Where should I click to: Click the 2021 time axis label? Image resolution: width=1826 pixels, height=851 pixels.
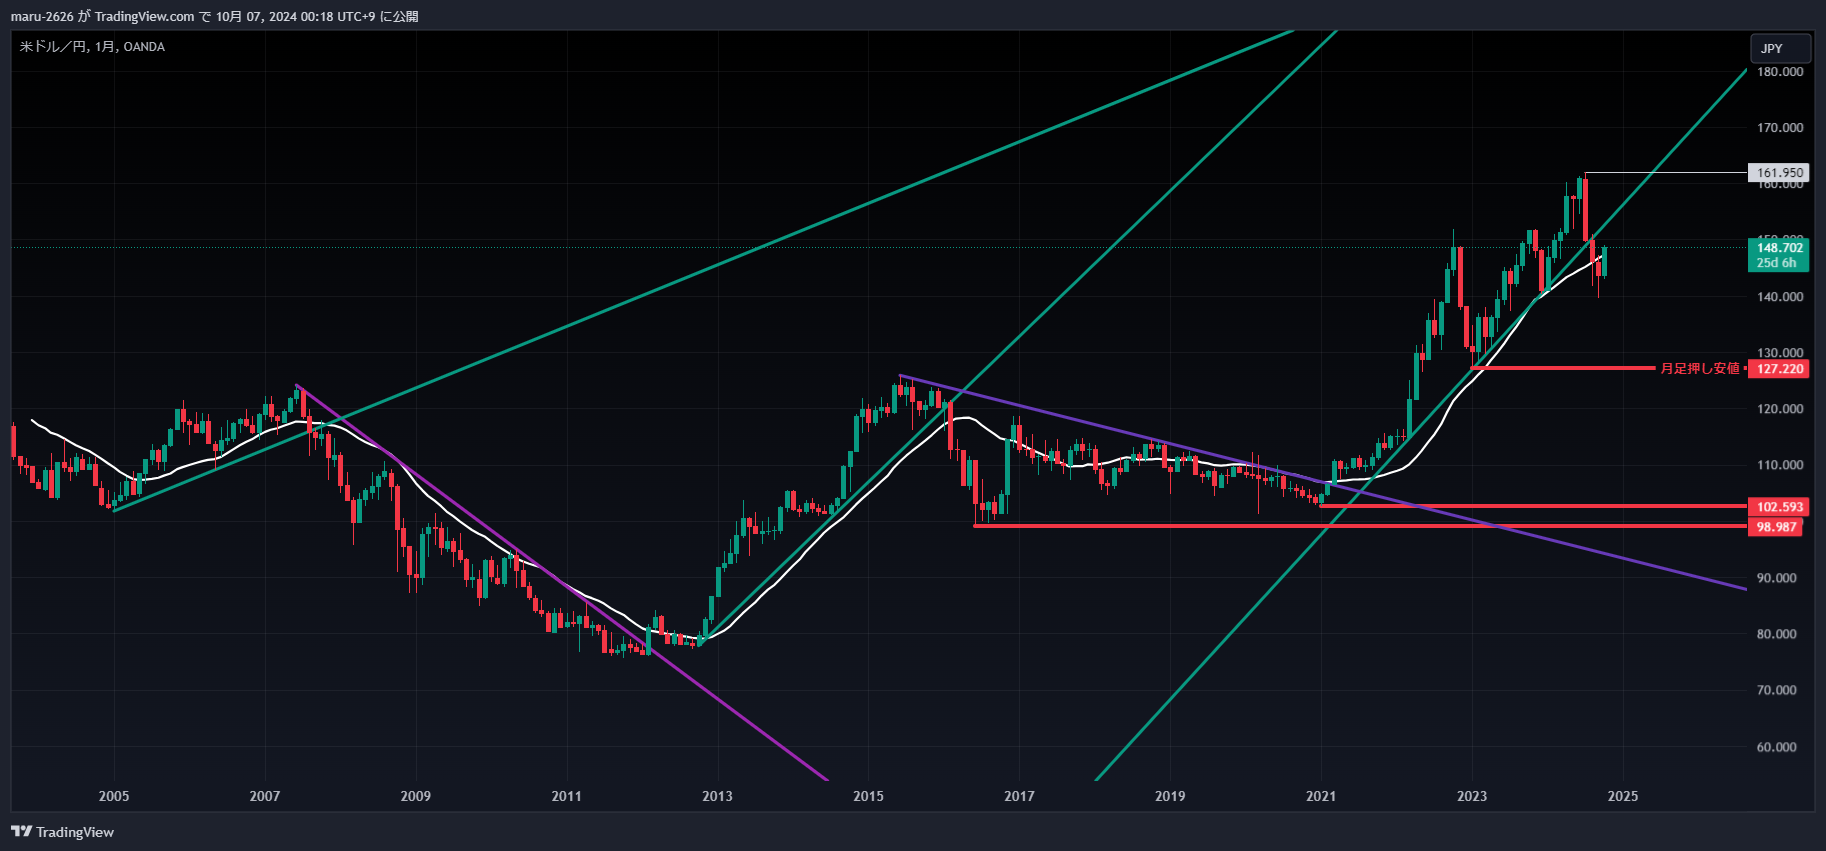(1321, 796)
